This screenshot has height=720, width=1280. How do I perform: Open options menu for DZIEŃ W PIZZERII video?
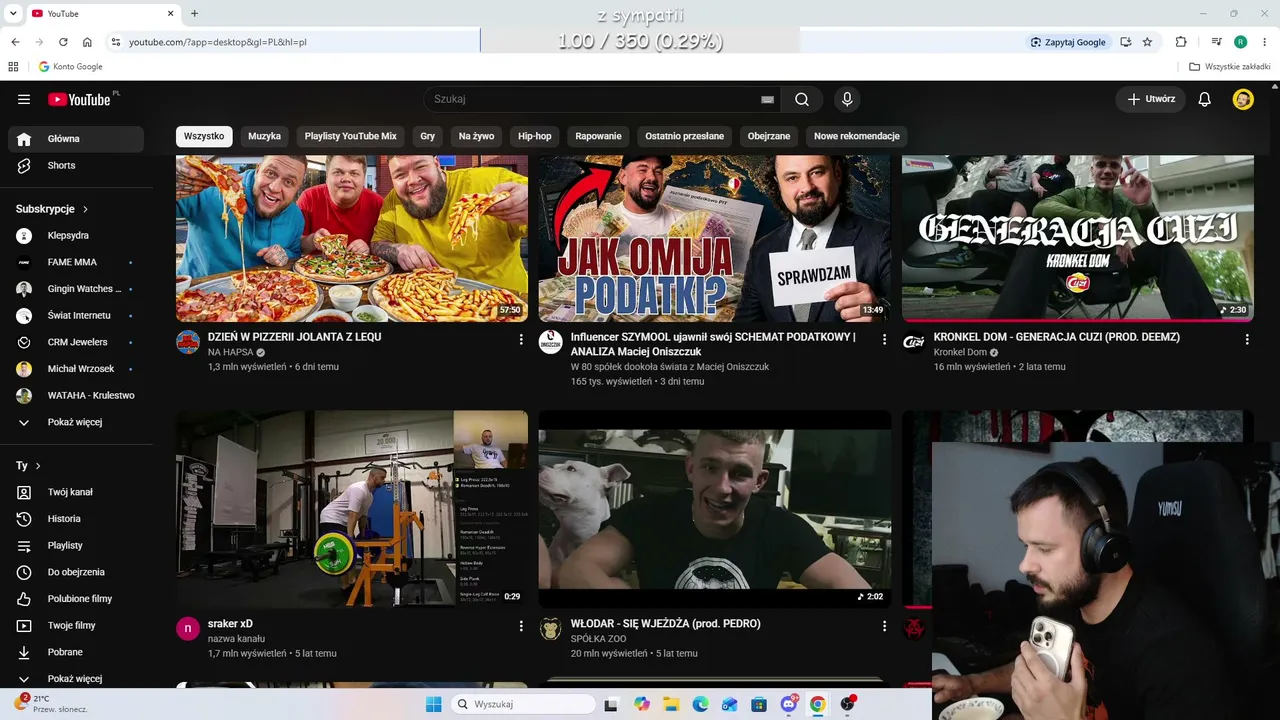pyautogui.click(x=521, y=340)
